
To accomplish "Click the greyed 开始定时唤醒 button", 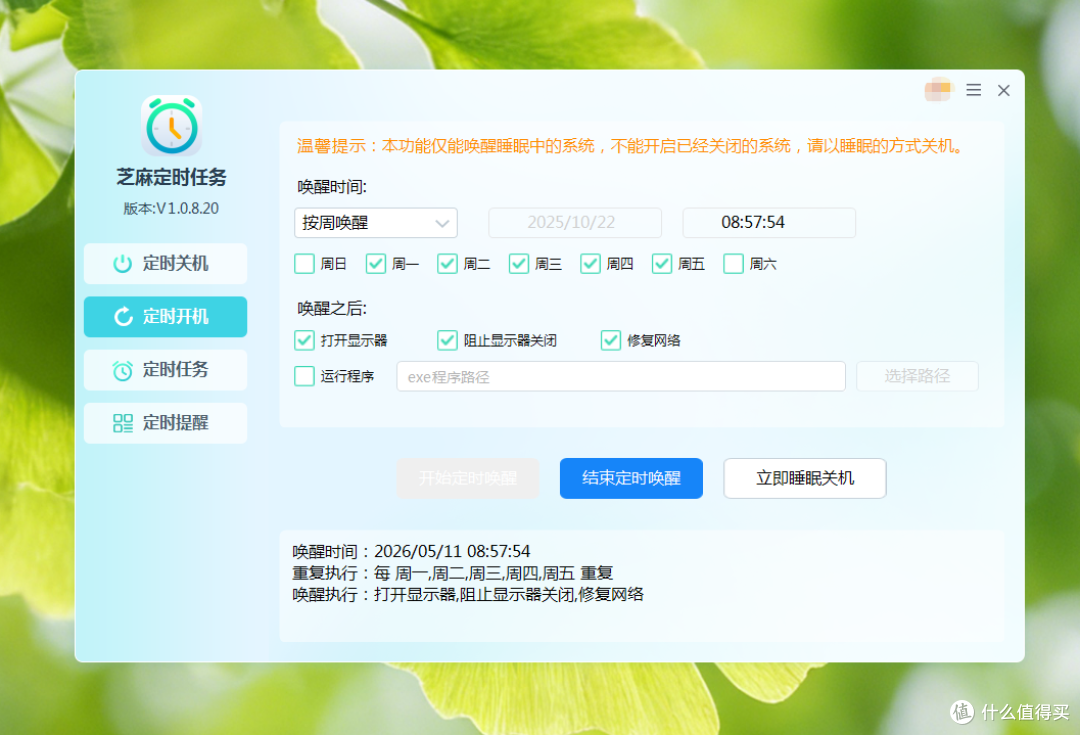I will (x=468, y=478).
